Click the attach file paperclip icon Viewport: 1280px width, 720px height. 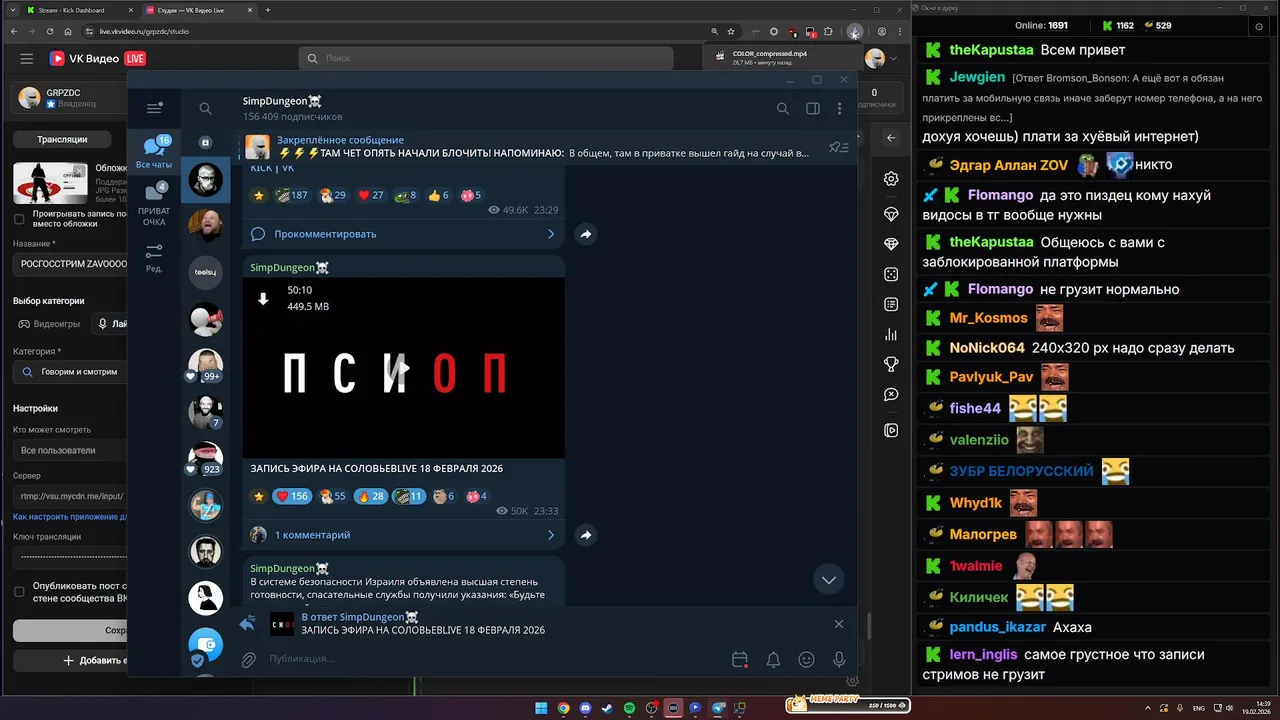pyautogui.click(x=249, y=660)
